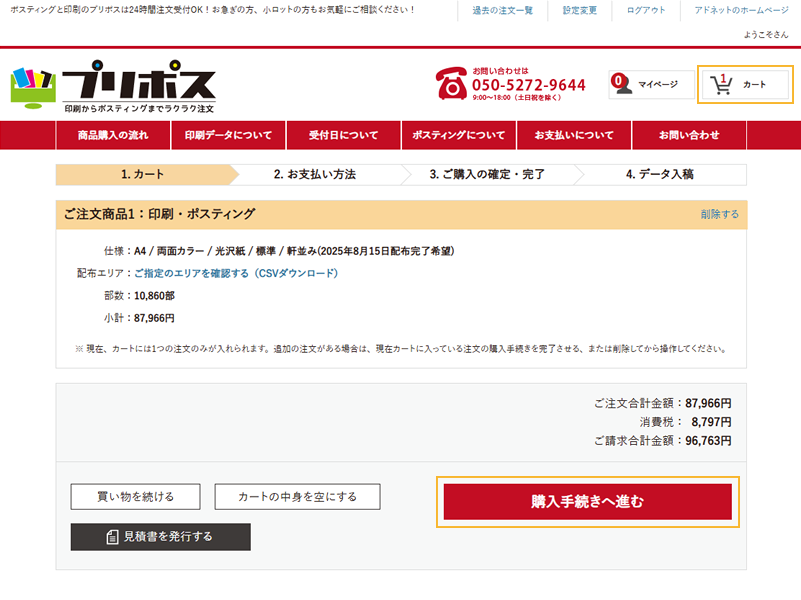Open お問い合わせ navigation item
The width and height of the screenshot is (801, 600).
(688, 135)
